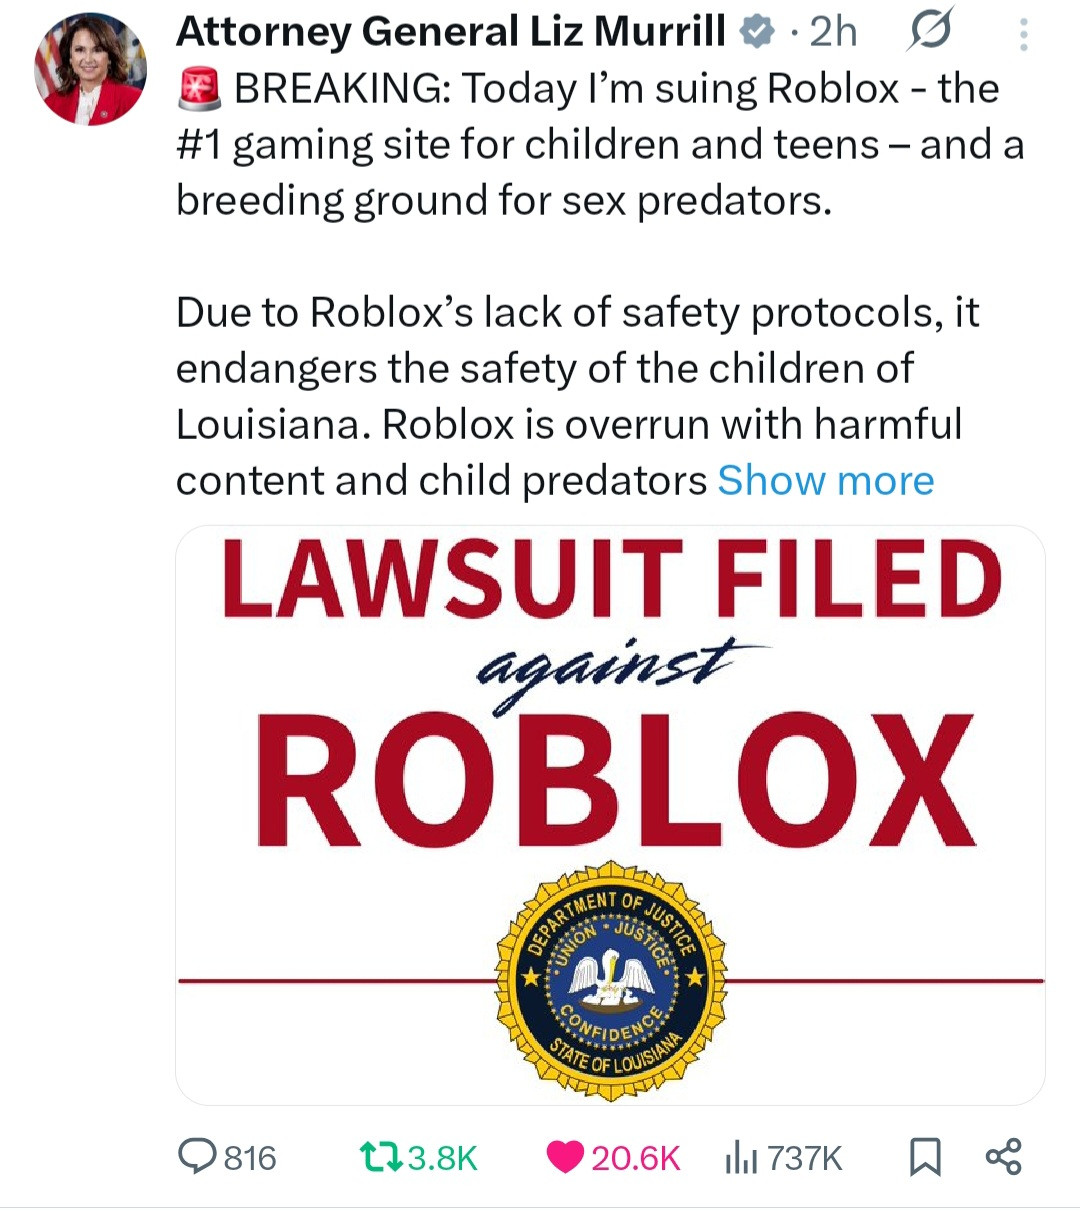Click the blue verified badge
The image size is (1080, 1221).
(x=756, y=33)
